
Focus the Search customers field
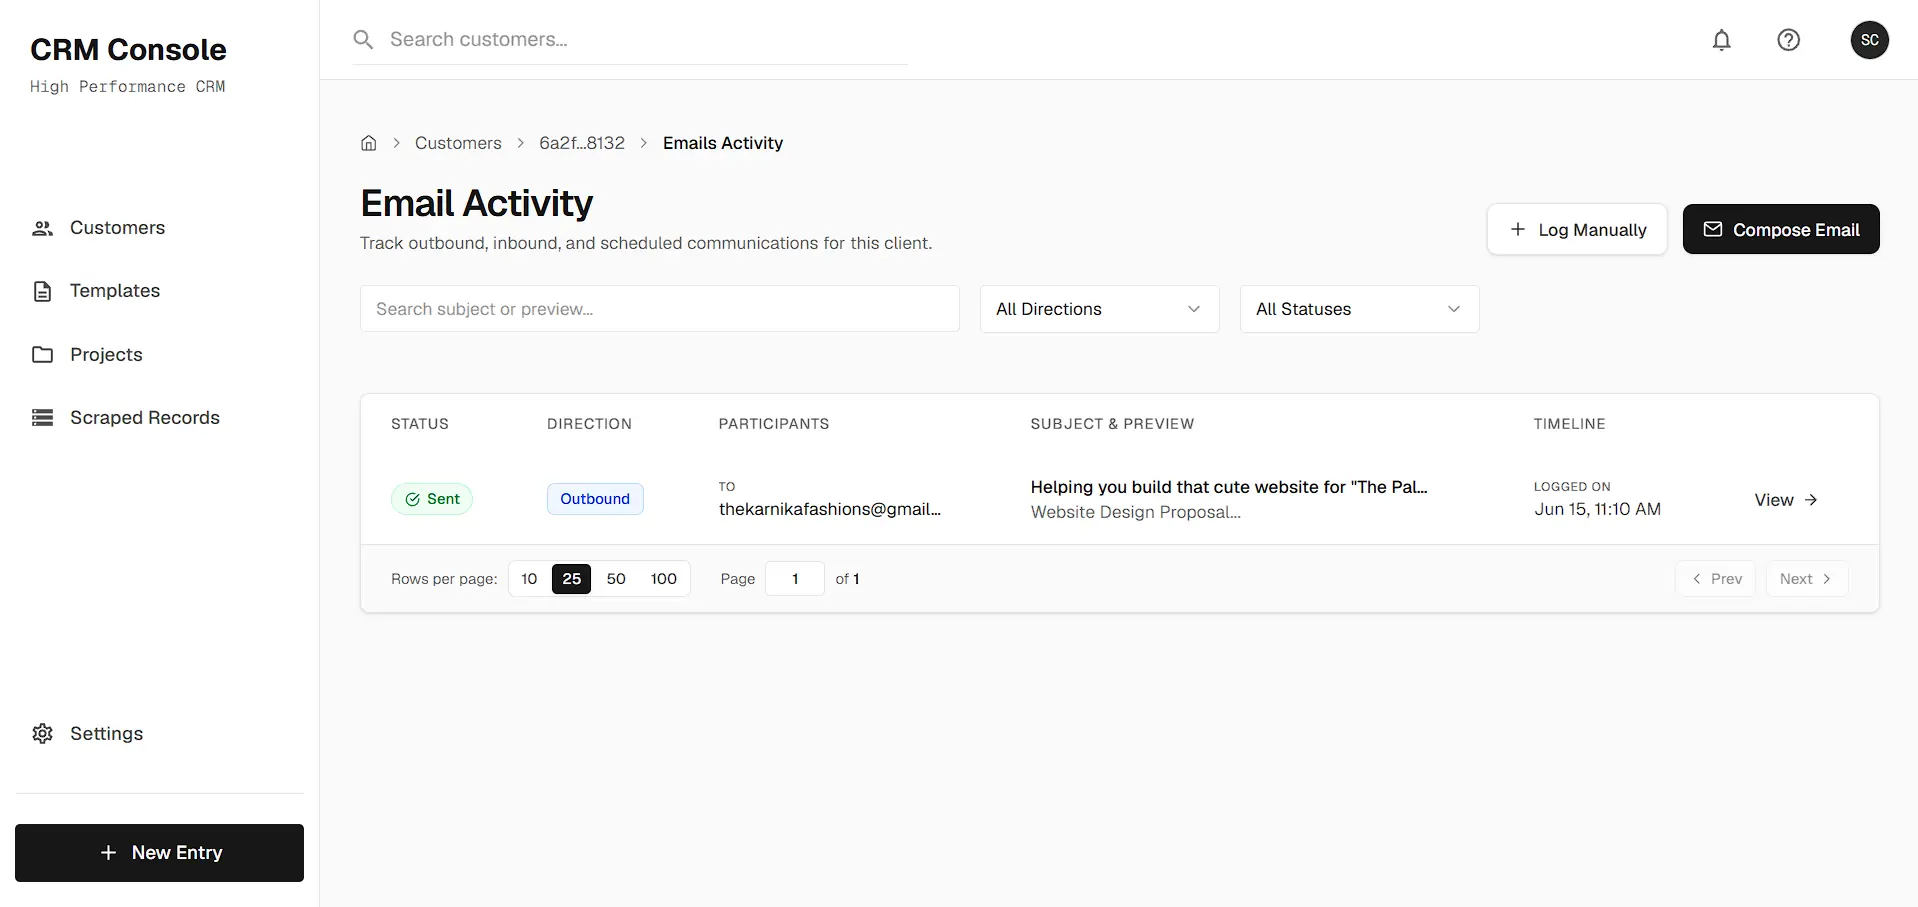pyautogui.click(x=630, y=40)
